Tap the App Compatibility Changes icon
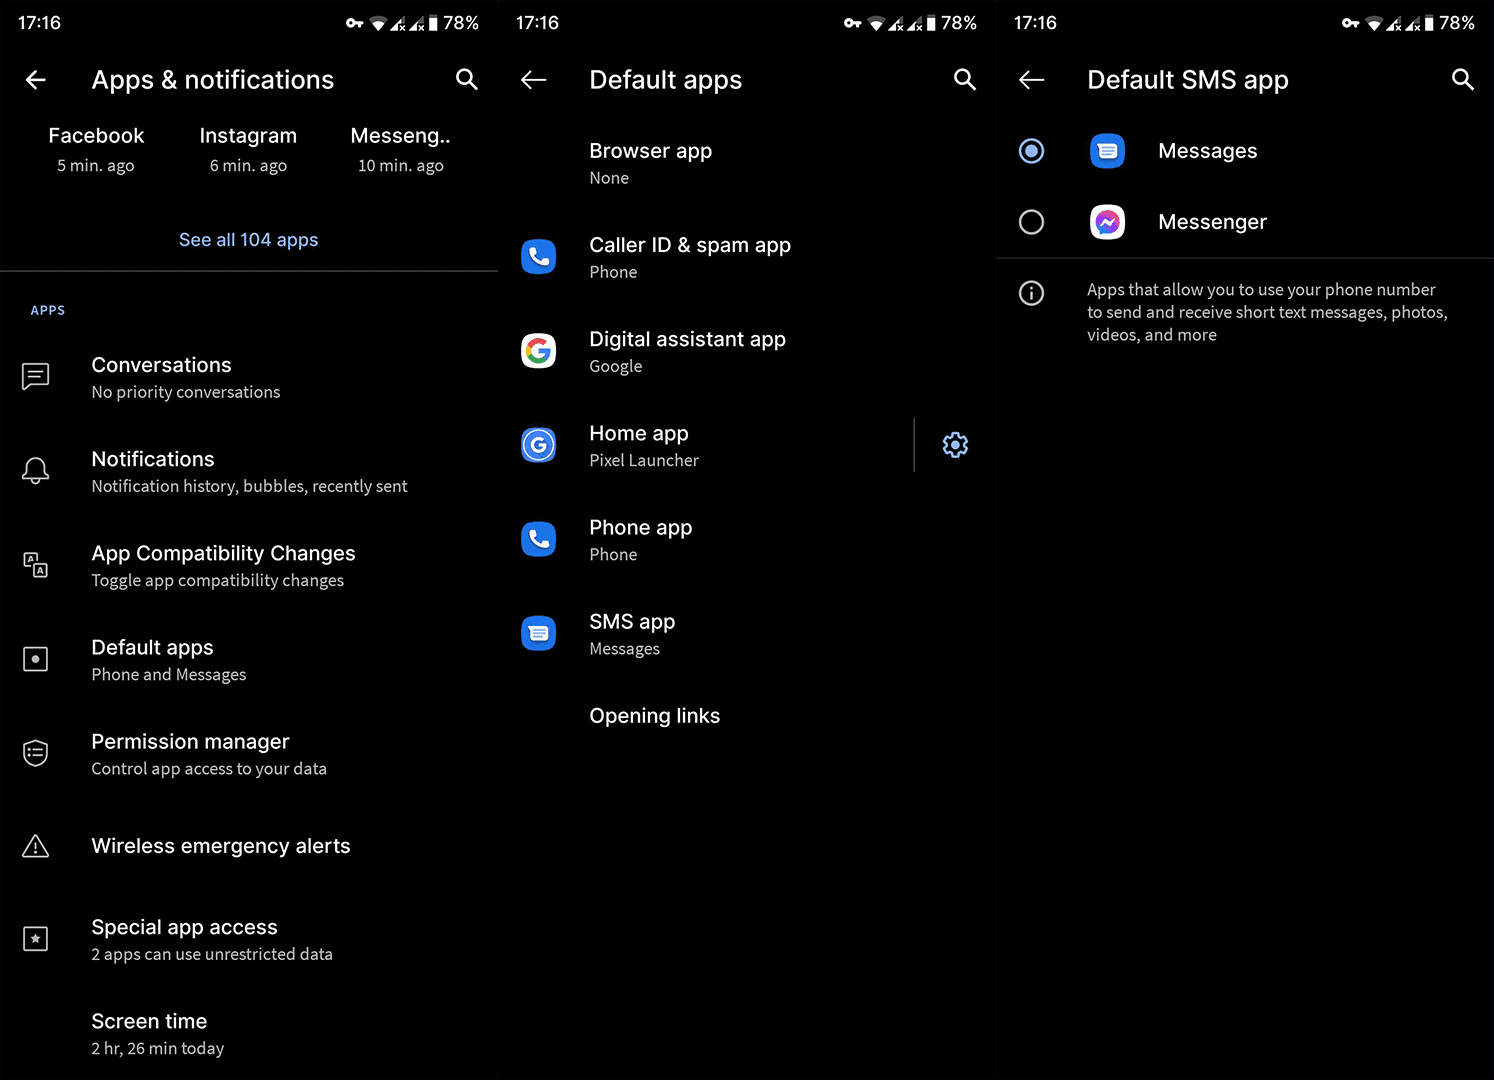Viewport: 1494px width, 1080px height. pos(36,564)
